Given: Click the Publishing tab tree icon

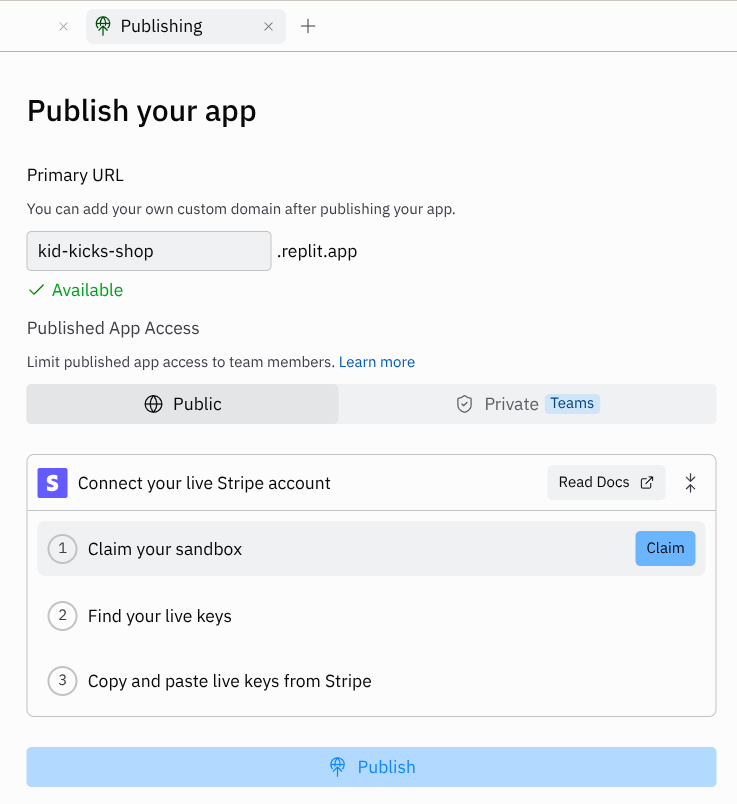Looking at the screenshot, I should (x=103, y=26).
